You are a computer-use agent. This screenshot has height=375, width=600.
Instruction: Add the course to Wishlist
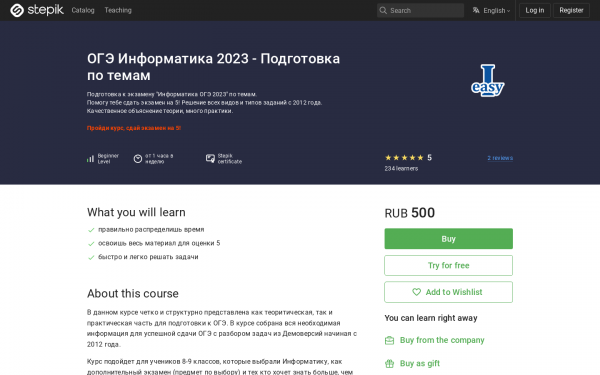(448, 292)
